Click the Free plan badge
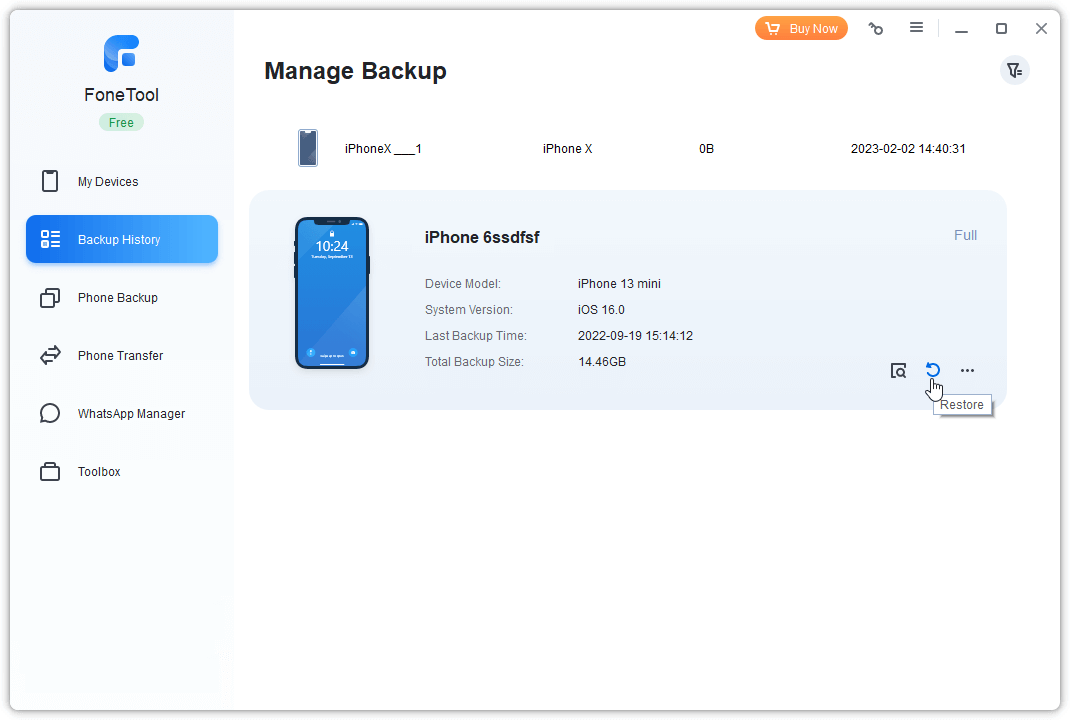 point(121,123)
